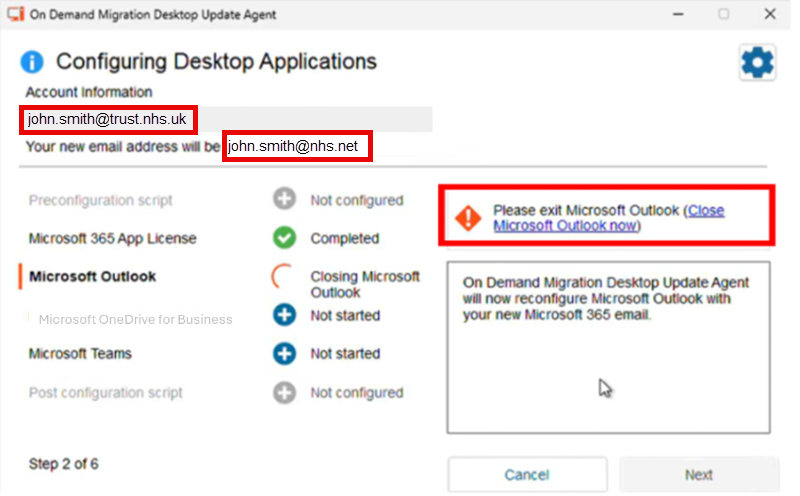Open settings via the blue gear icon

757,63
